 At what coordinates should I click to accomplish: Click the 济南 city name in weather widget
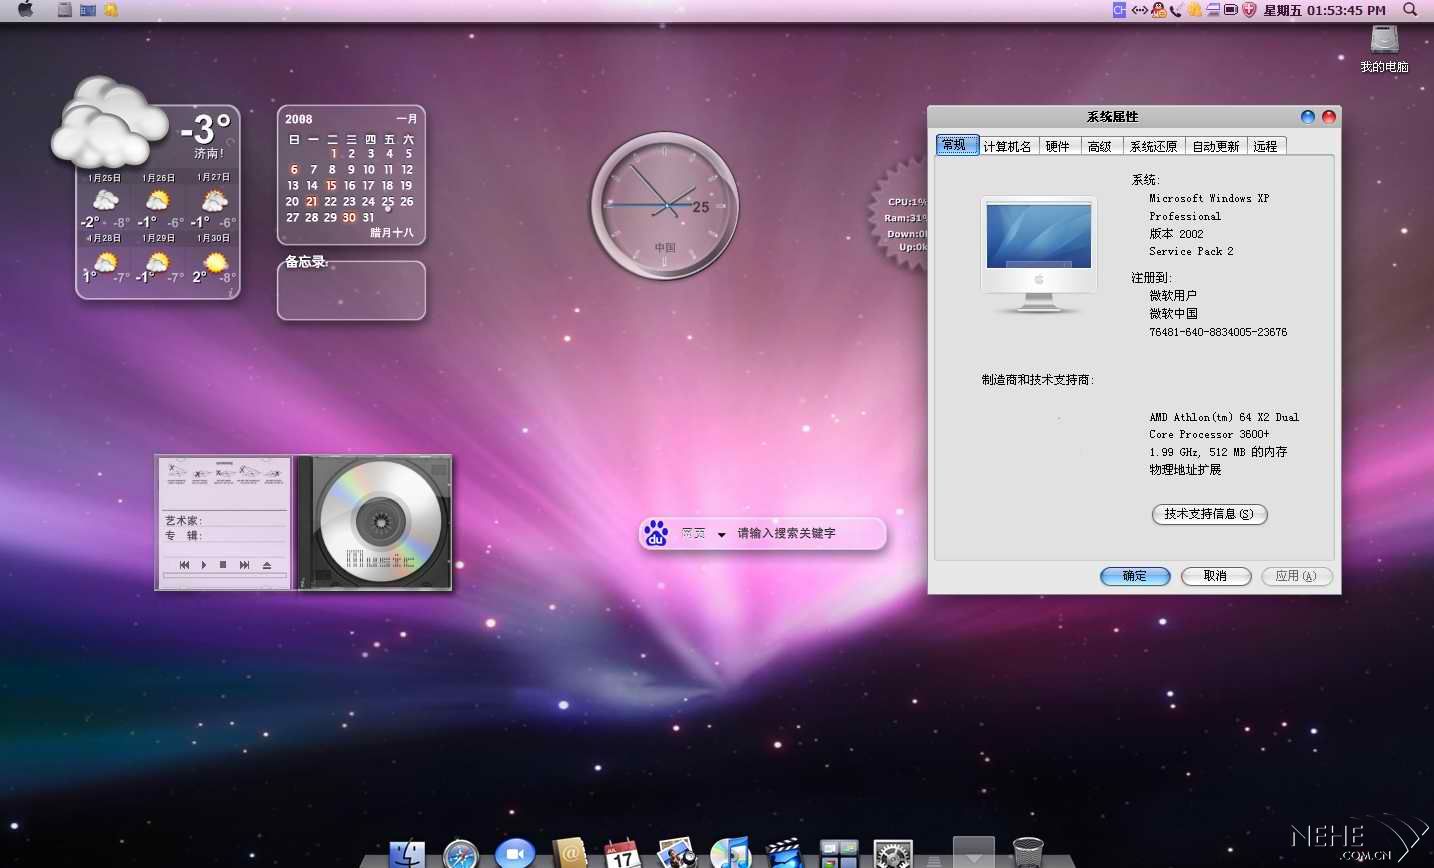pos(208,153)
